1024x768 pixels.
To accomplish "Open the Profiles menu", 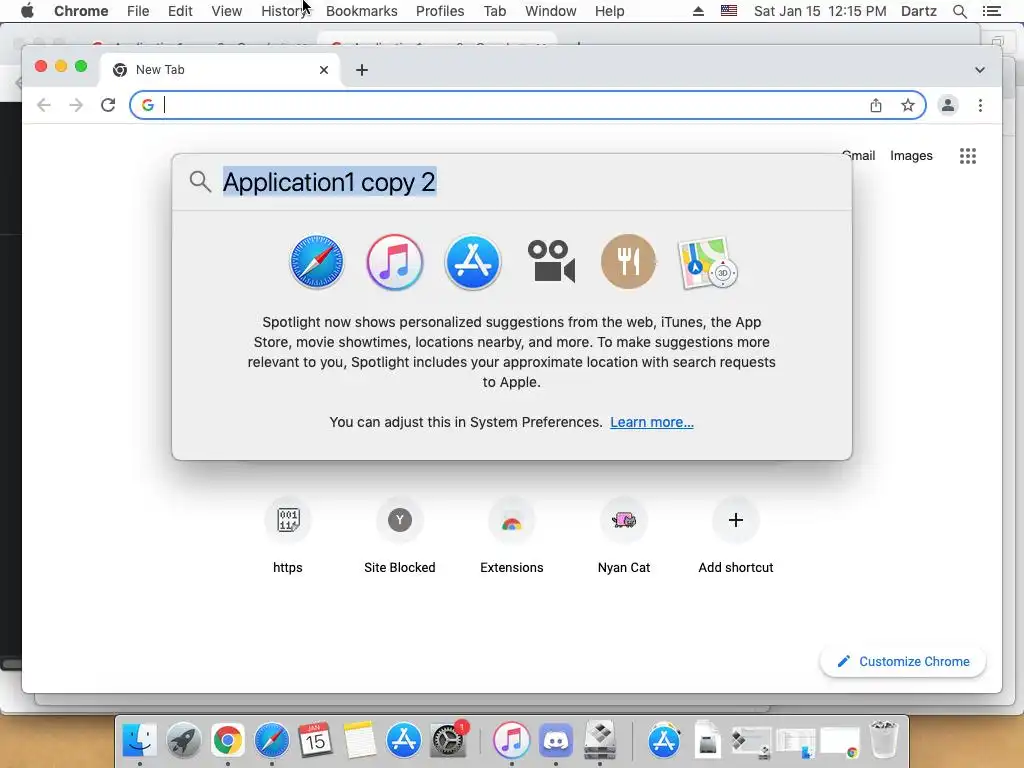I will tap(440, 11).
